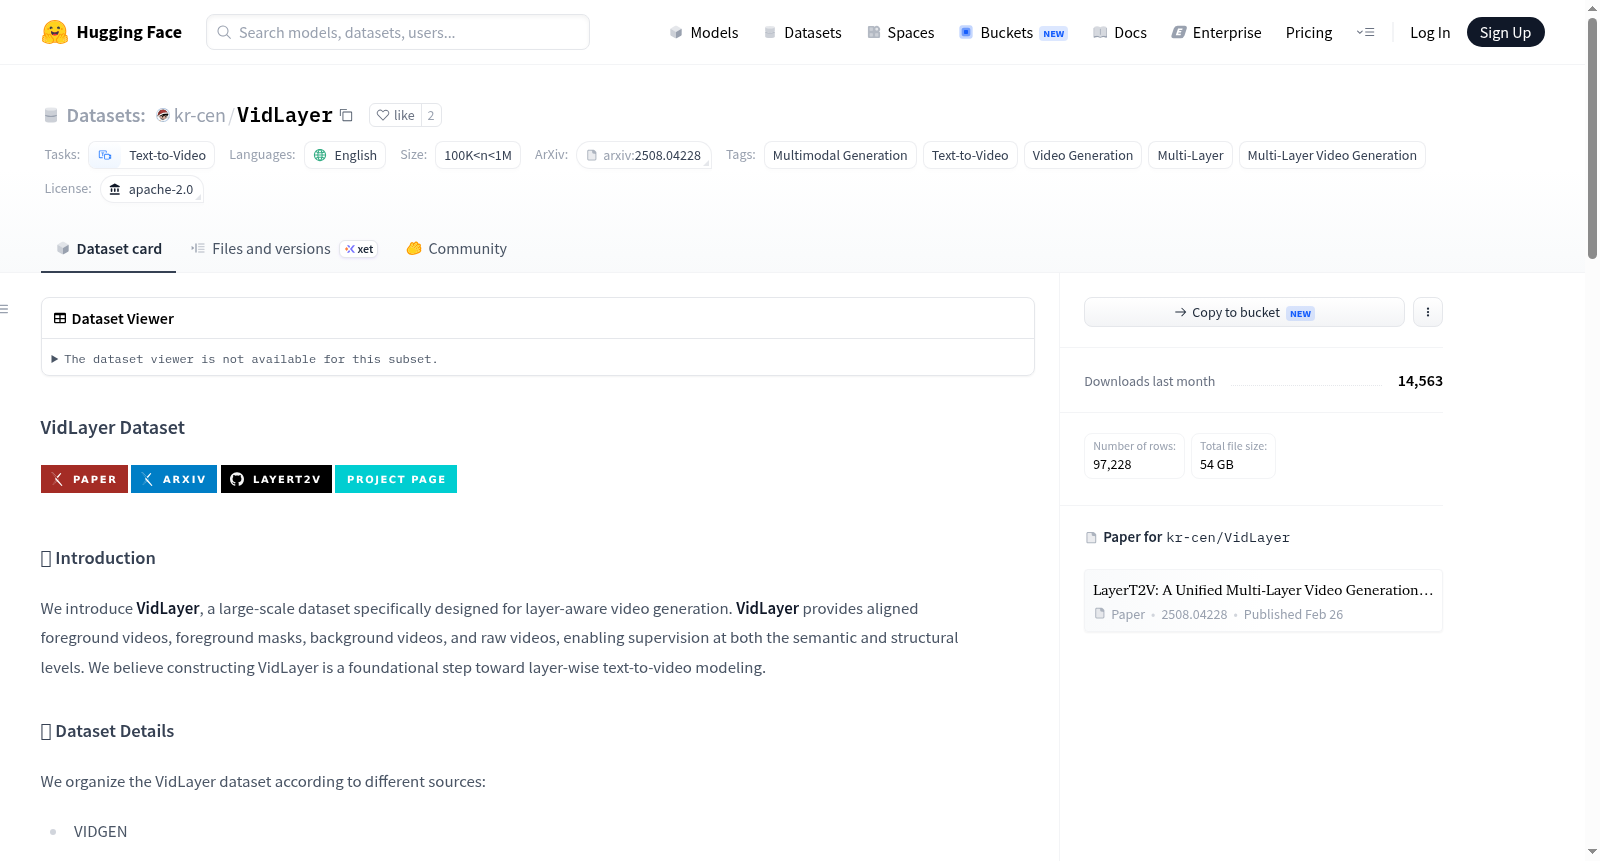Open Pricing page
Image resolution: width=1600 pixels, height=861 pixels.
(x=1309, y=33)
